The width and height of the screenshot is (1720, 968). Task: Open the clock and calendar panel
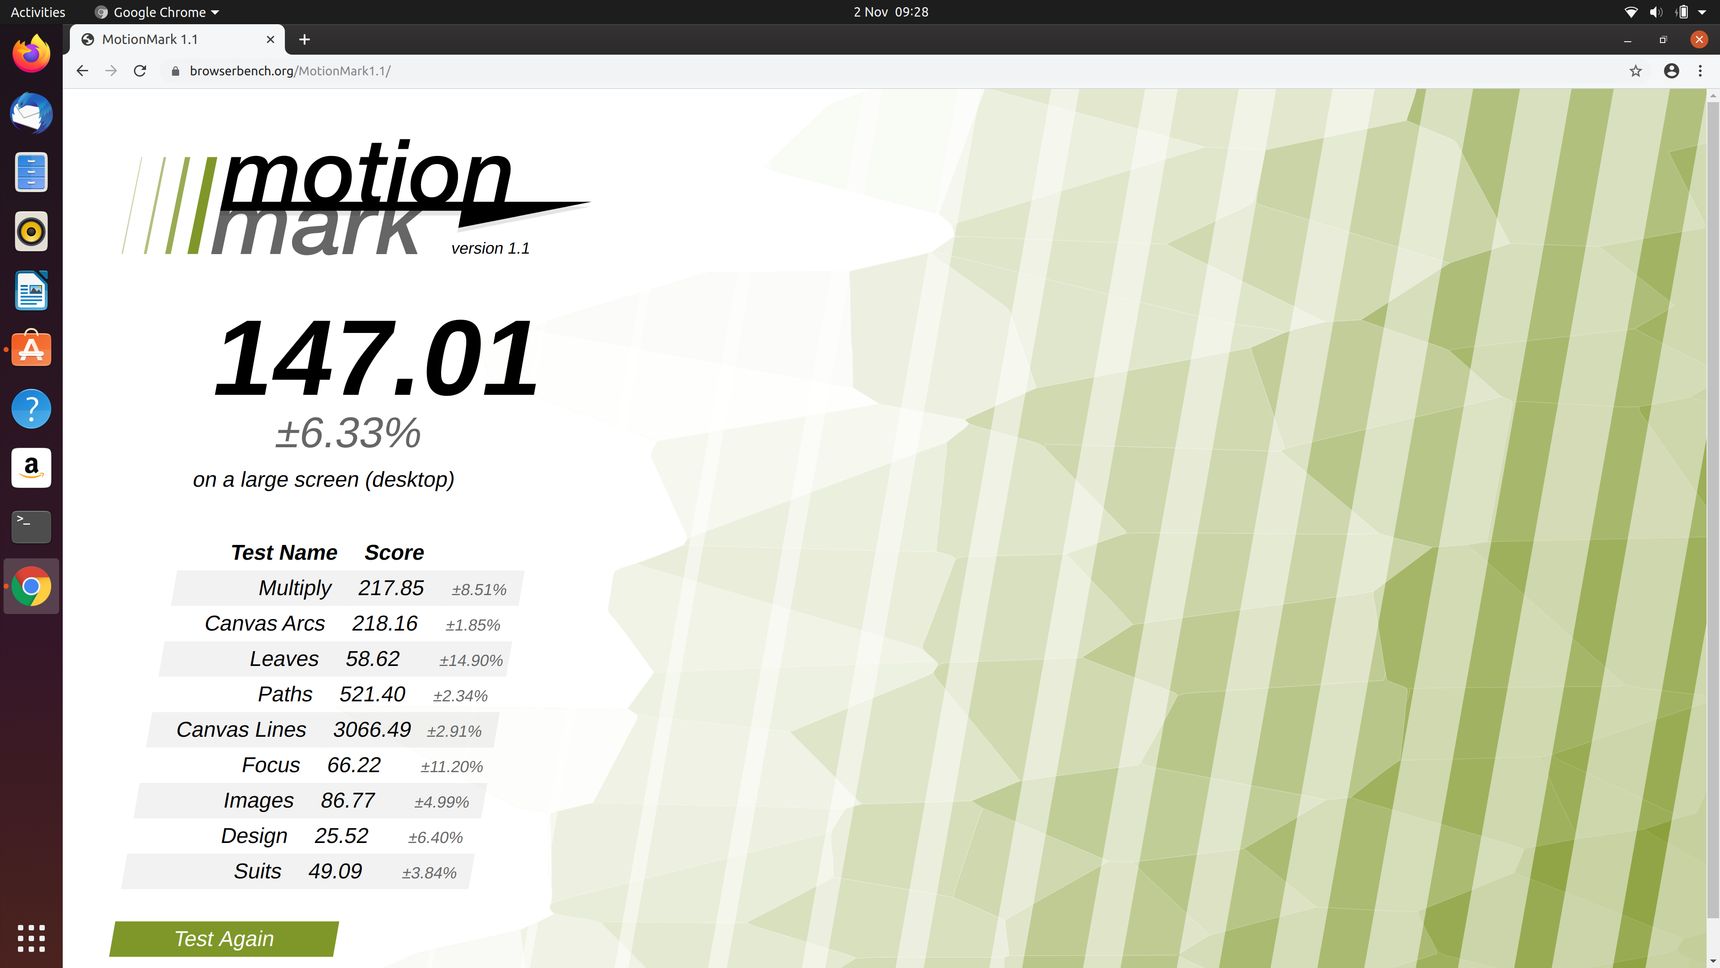(x=891, y=12)
